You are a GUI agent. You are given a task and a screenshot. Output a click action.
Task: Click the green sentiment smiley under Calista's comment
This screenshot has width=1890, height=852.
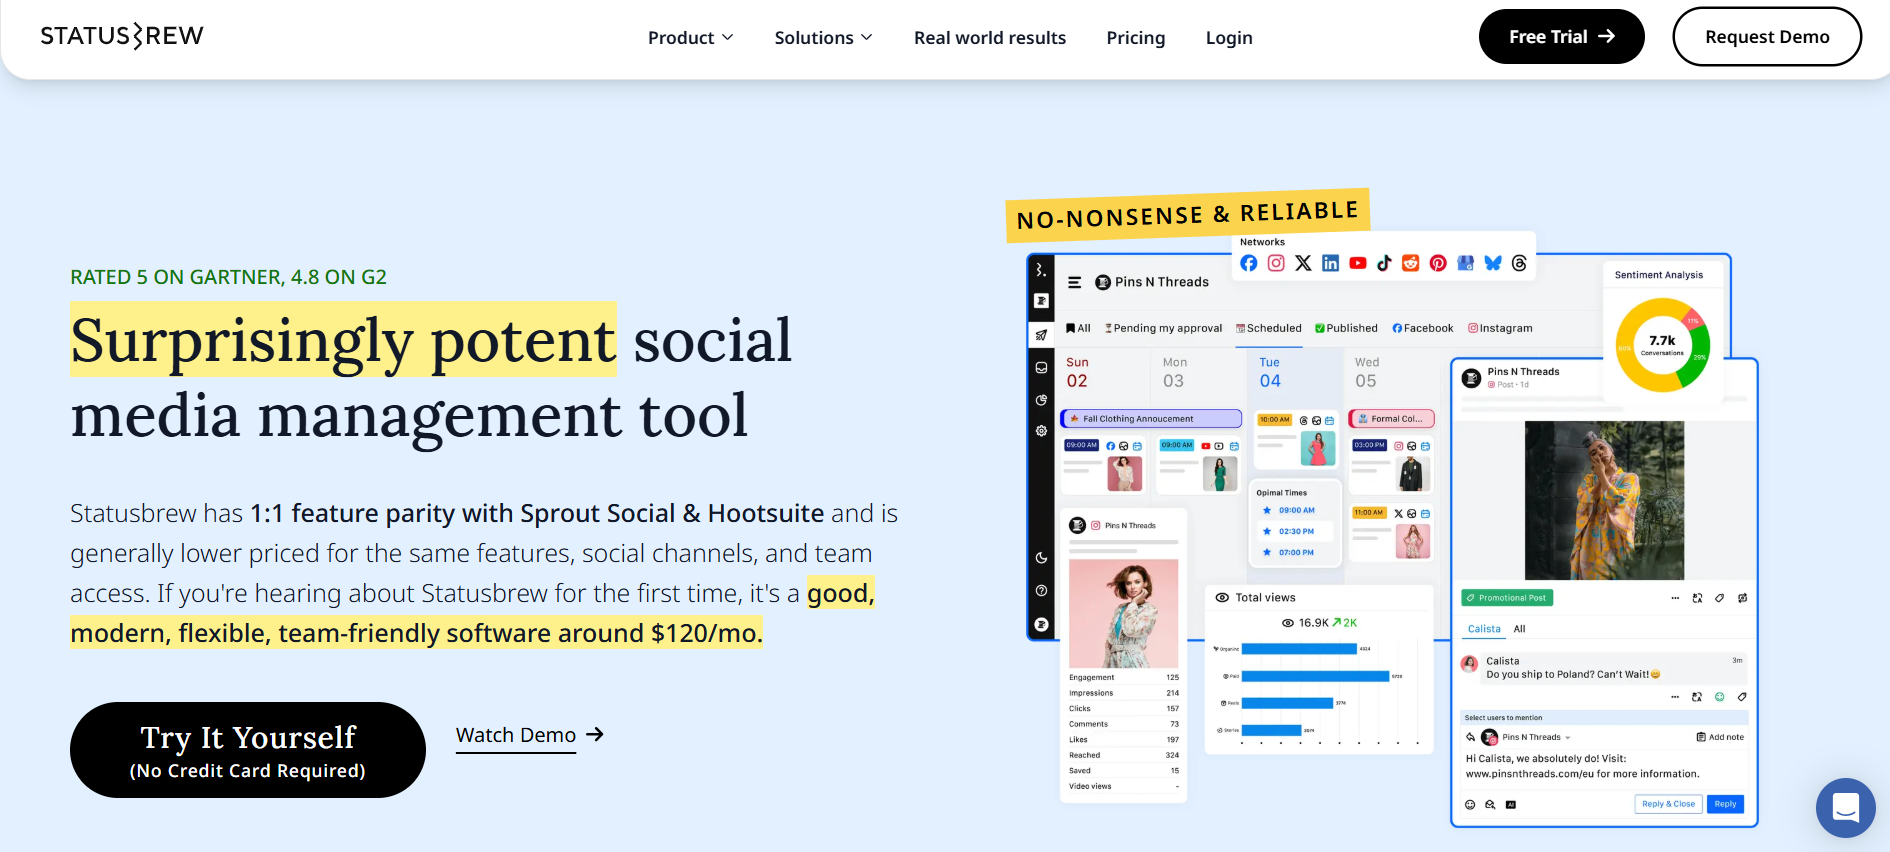pyautogui.click(x=1719, y=697)
